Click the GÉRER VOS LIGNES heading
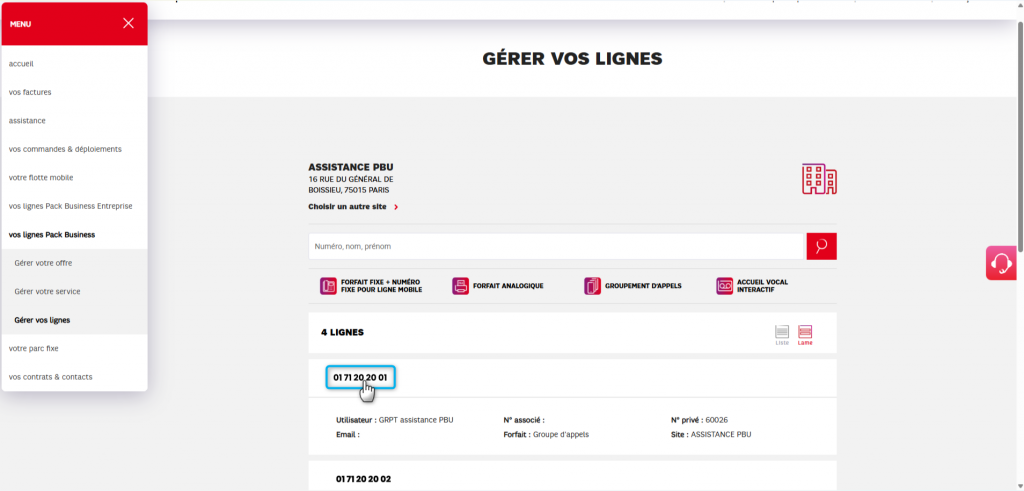Viewport: 1024px width, 491px height. tap(572, 59)
